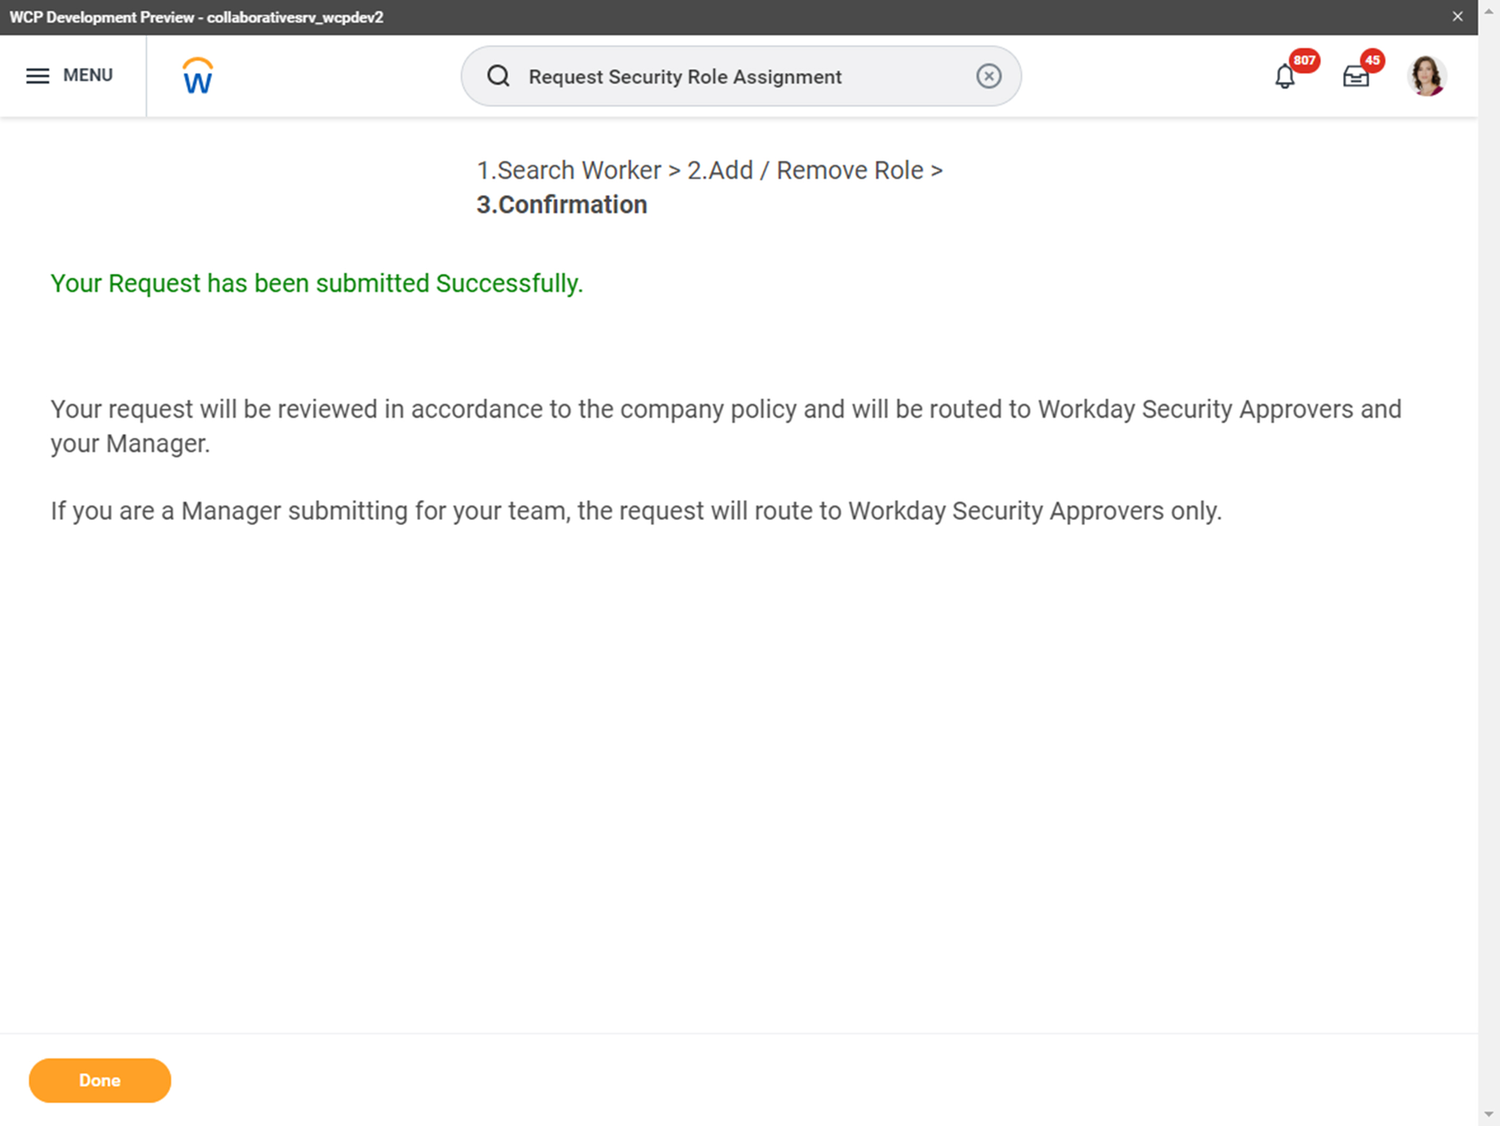1500x1126 pixels.
Task: Click the search magnifier icon
Action: point(498,76)
